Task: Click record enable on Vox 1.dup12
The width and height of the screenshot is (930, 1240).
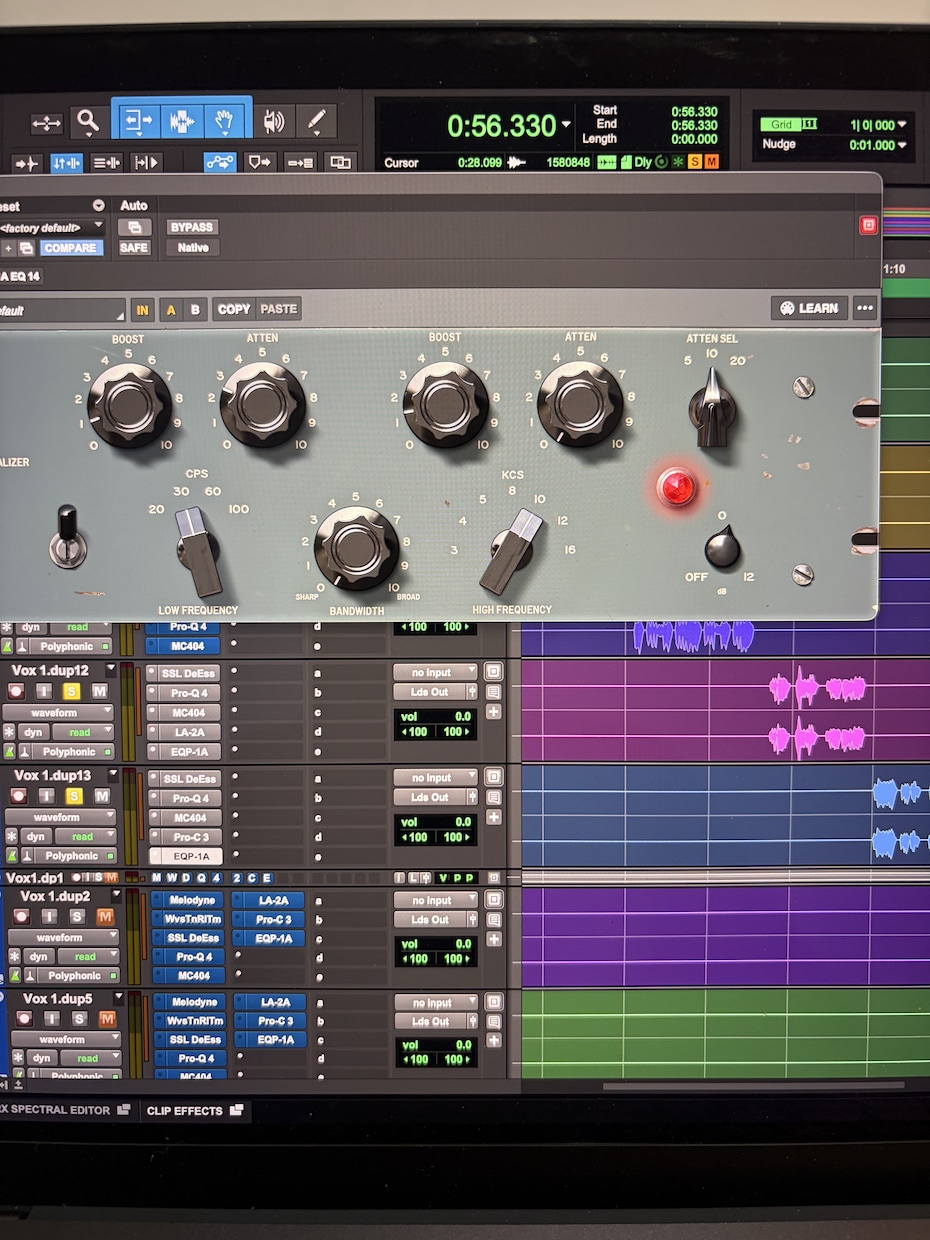Action: point(16,692)
